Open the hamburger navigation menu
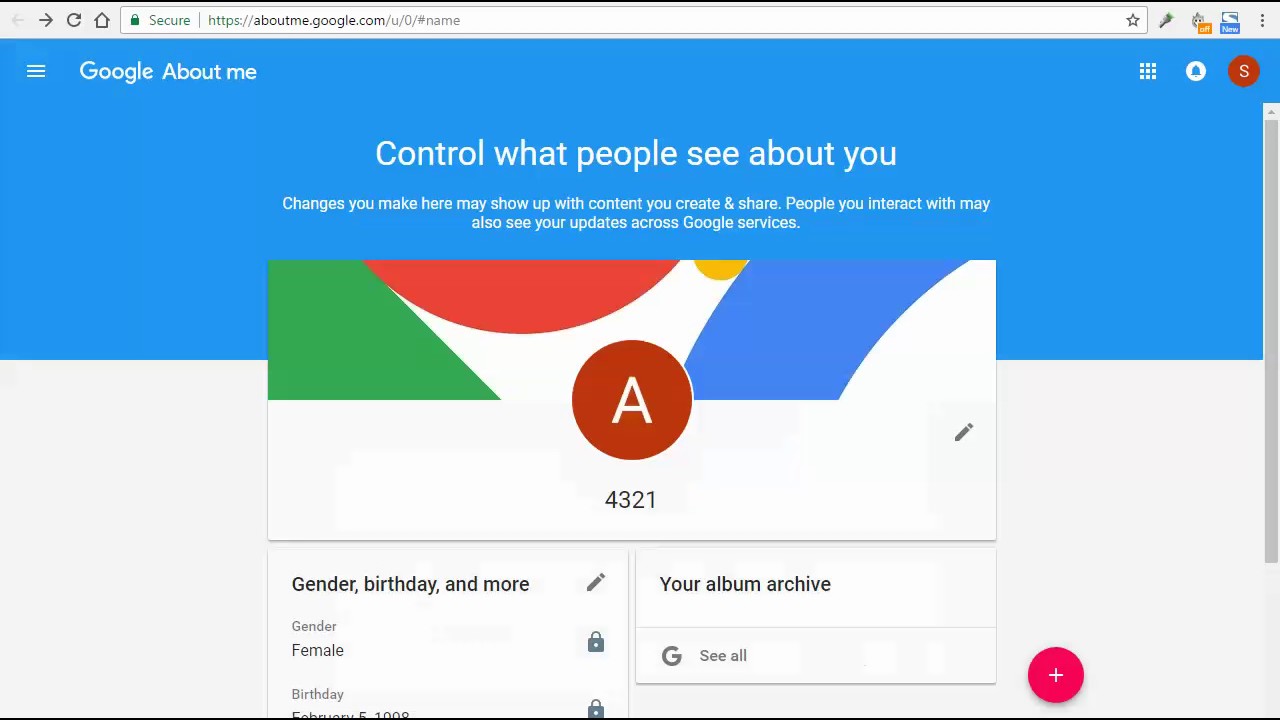This screenshot has width=1280, height=720. click(x=36, y=71)
